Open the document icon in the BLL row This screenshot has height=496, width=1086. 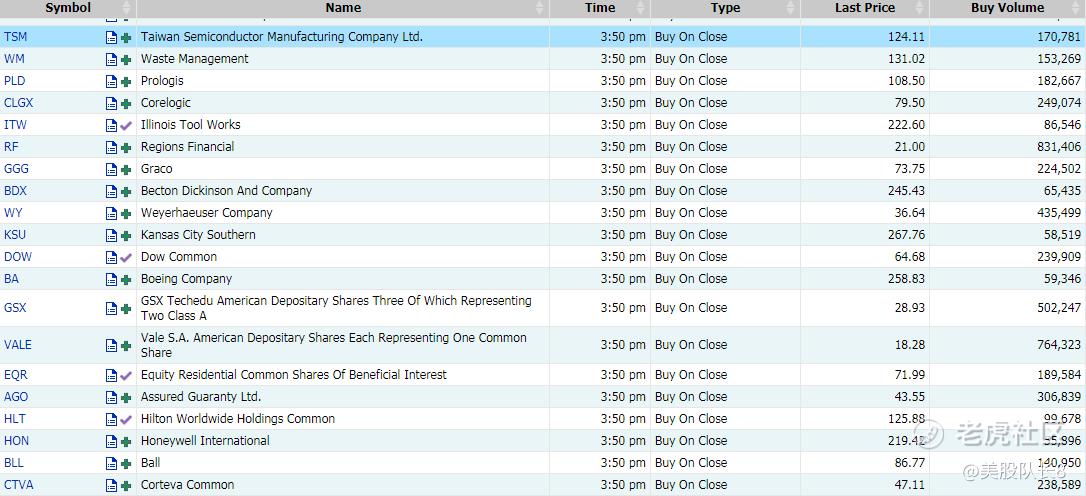click(x=112, y=464)
